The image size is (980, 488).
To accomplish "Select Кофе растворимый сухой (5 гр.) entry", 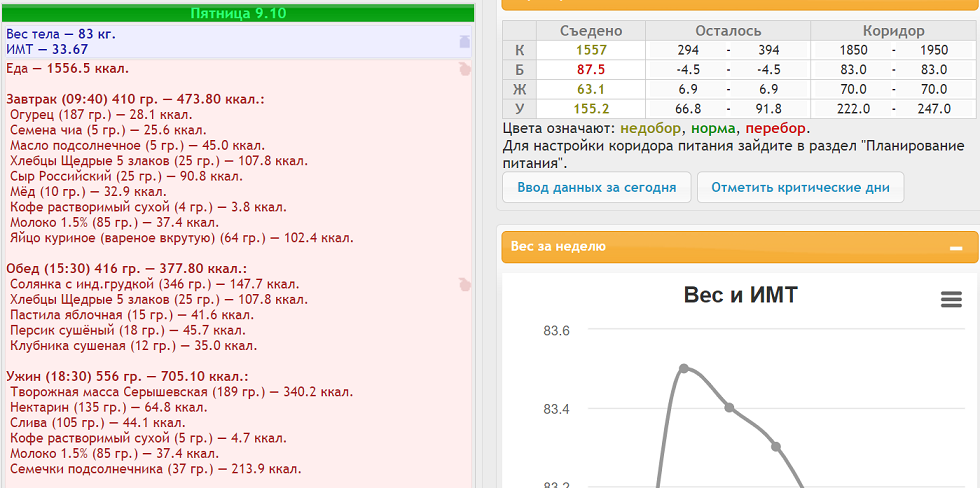I will click(x=148, y=438).
